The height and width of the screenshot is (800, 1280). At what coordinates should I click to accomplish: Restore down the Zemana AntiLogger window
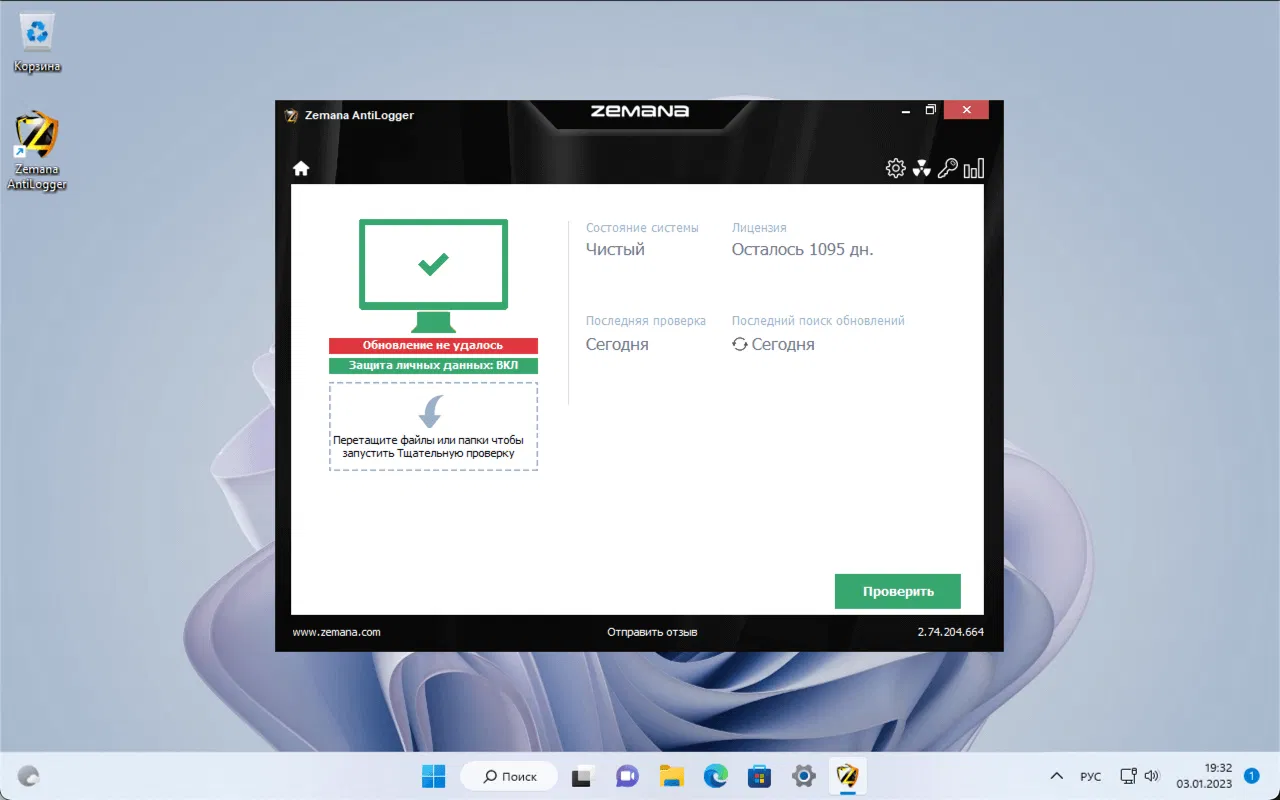click(931, 110)
